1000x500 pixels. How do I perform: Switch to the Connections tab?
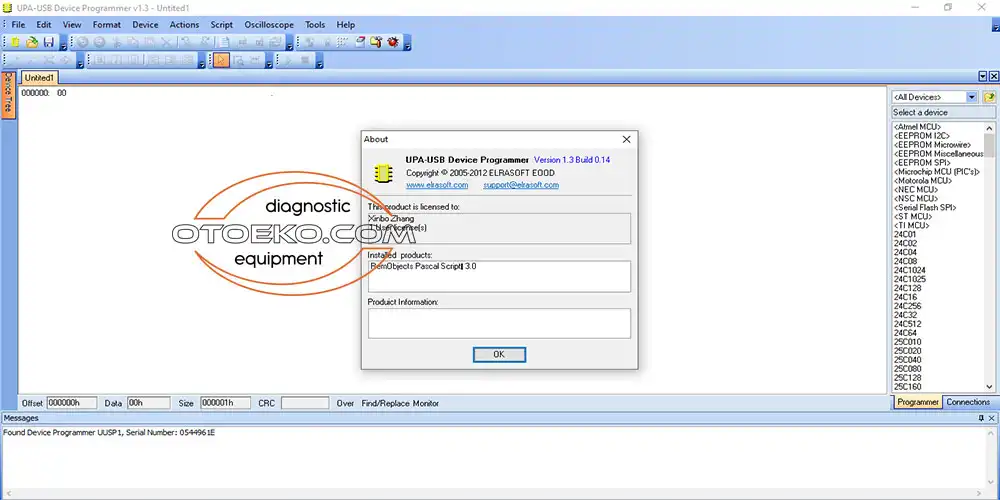click(967, 402)
